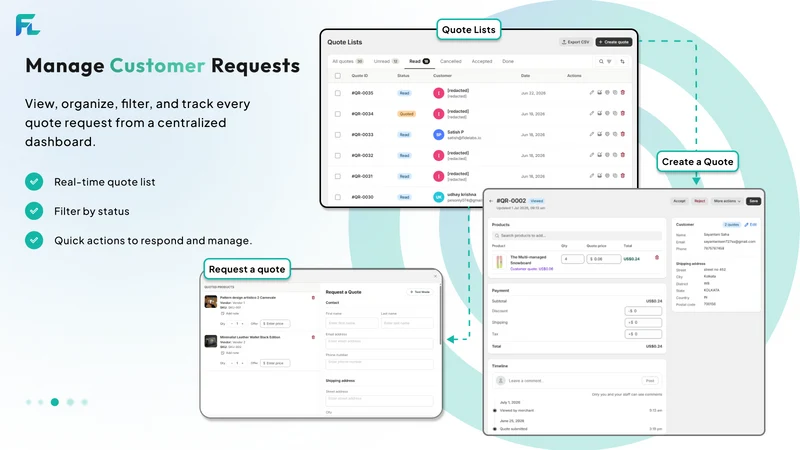Go back using arrow beside #QR-0002
Screen dimensions: 800x450
pyautogui.click(x=491, y=201)
